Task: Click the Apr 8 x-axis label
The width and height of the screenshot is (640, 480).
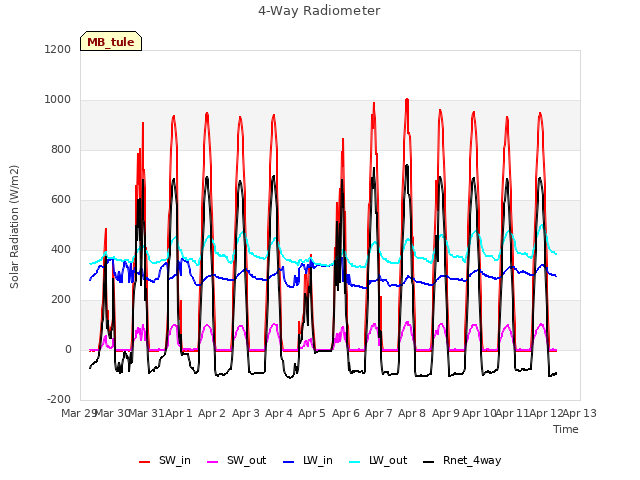Action: (412, 413)
